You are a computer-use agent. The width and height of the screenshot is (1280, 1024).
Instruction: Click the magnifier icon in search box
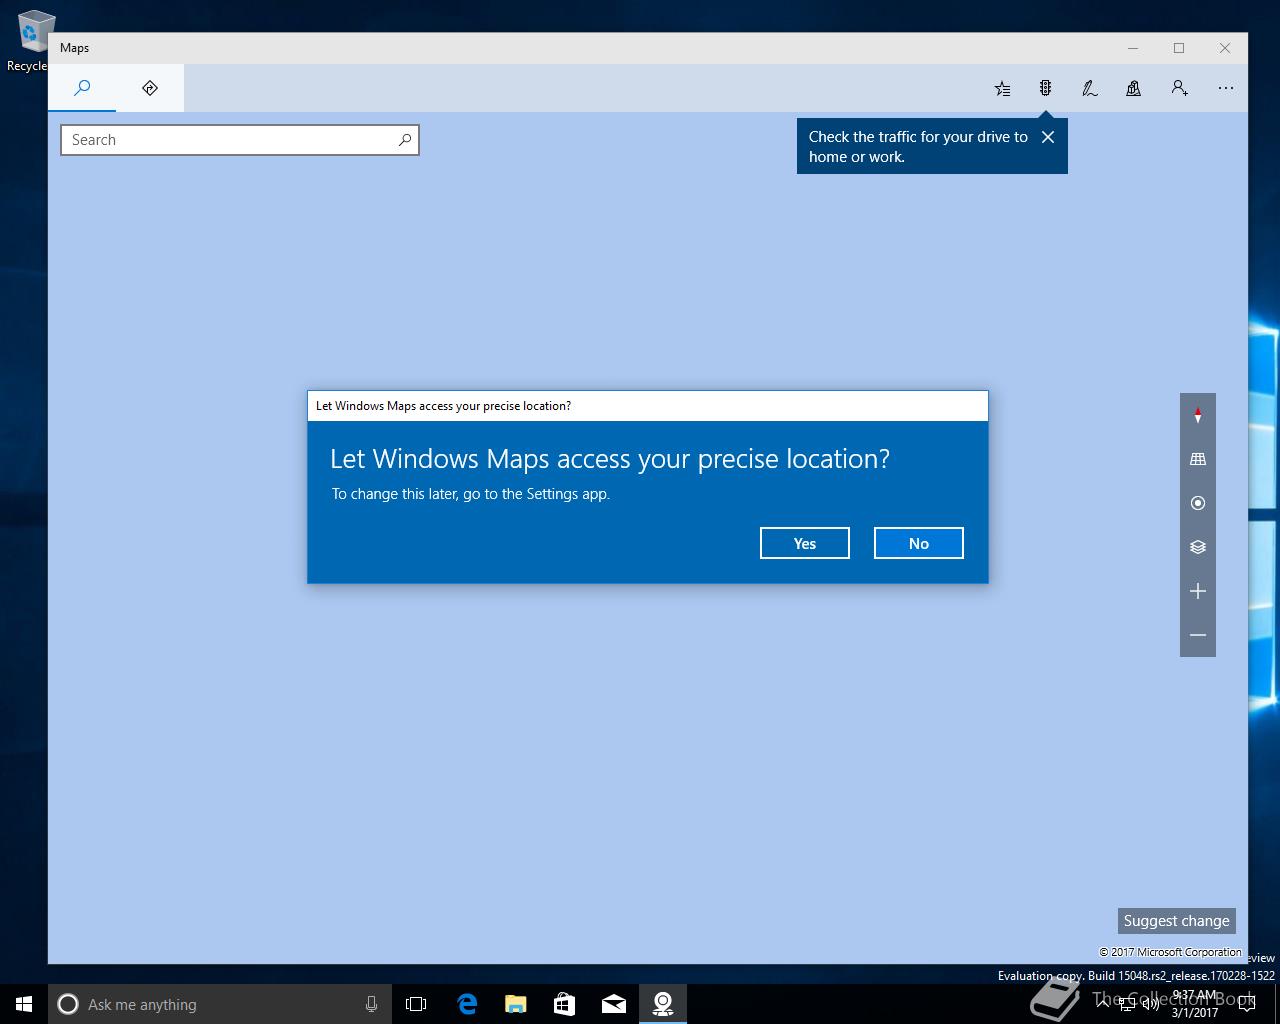405,140
